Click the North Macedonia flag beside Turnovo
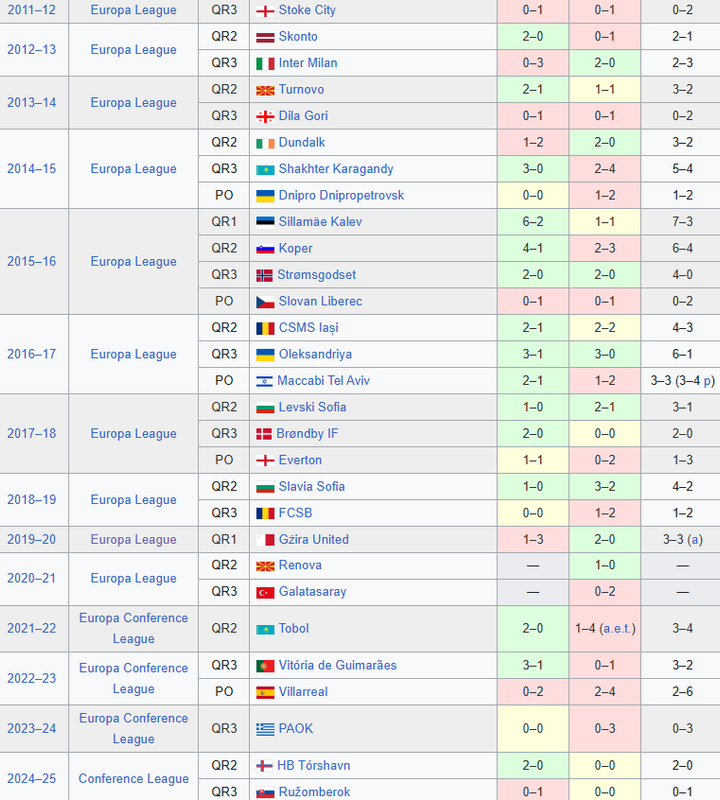720x800 pixels. click(x=265, y=90)
